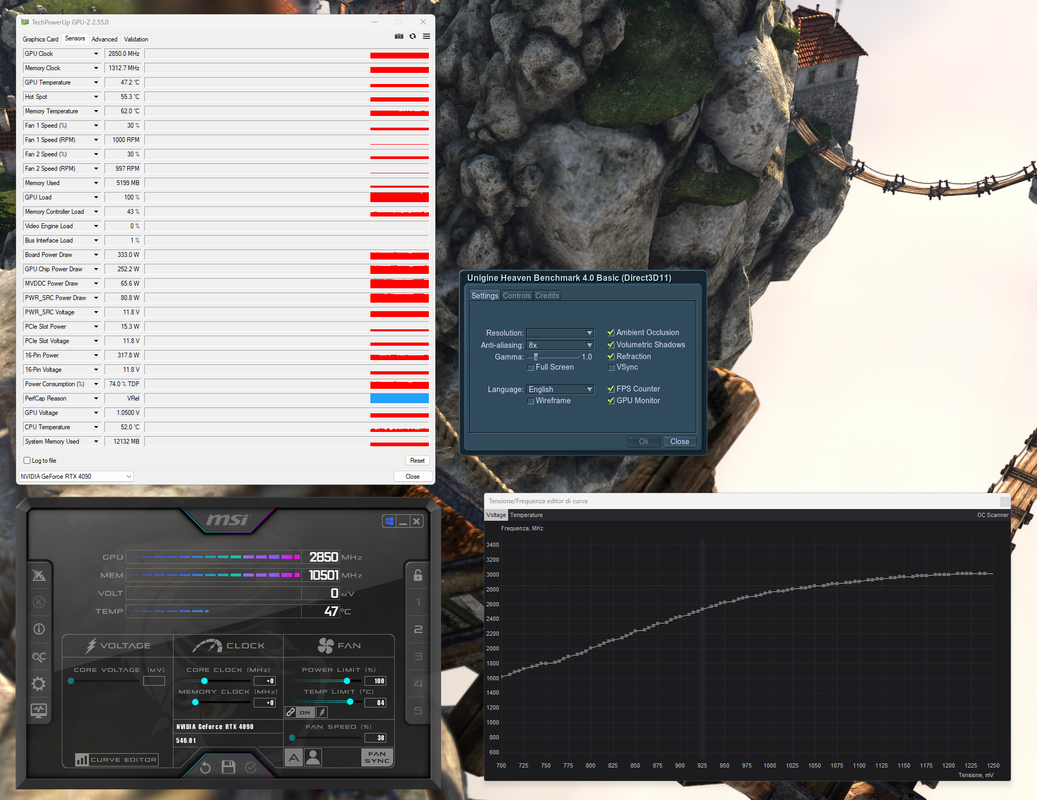1037x800 pixels.
Task: Enable auto fan mode A button
Action: (x=294, y=757)
